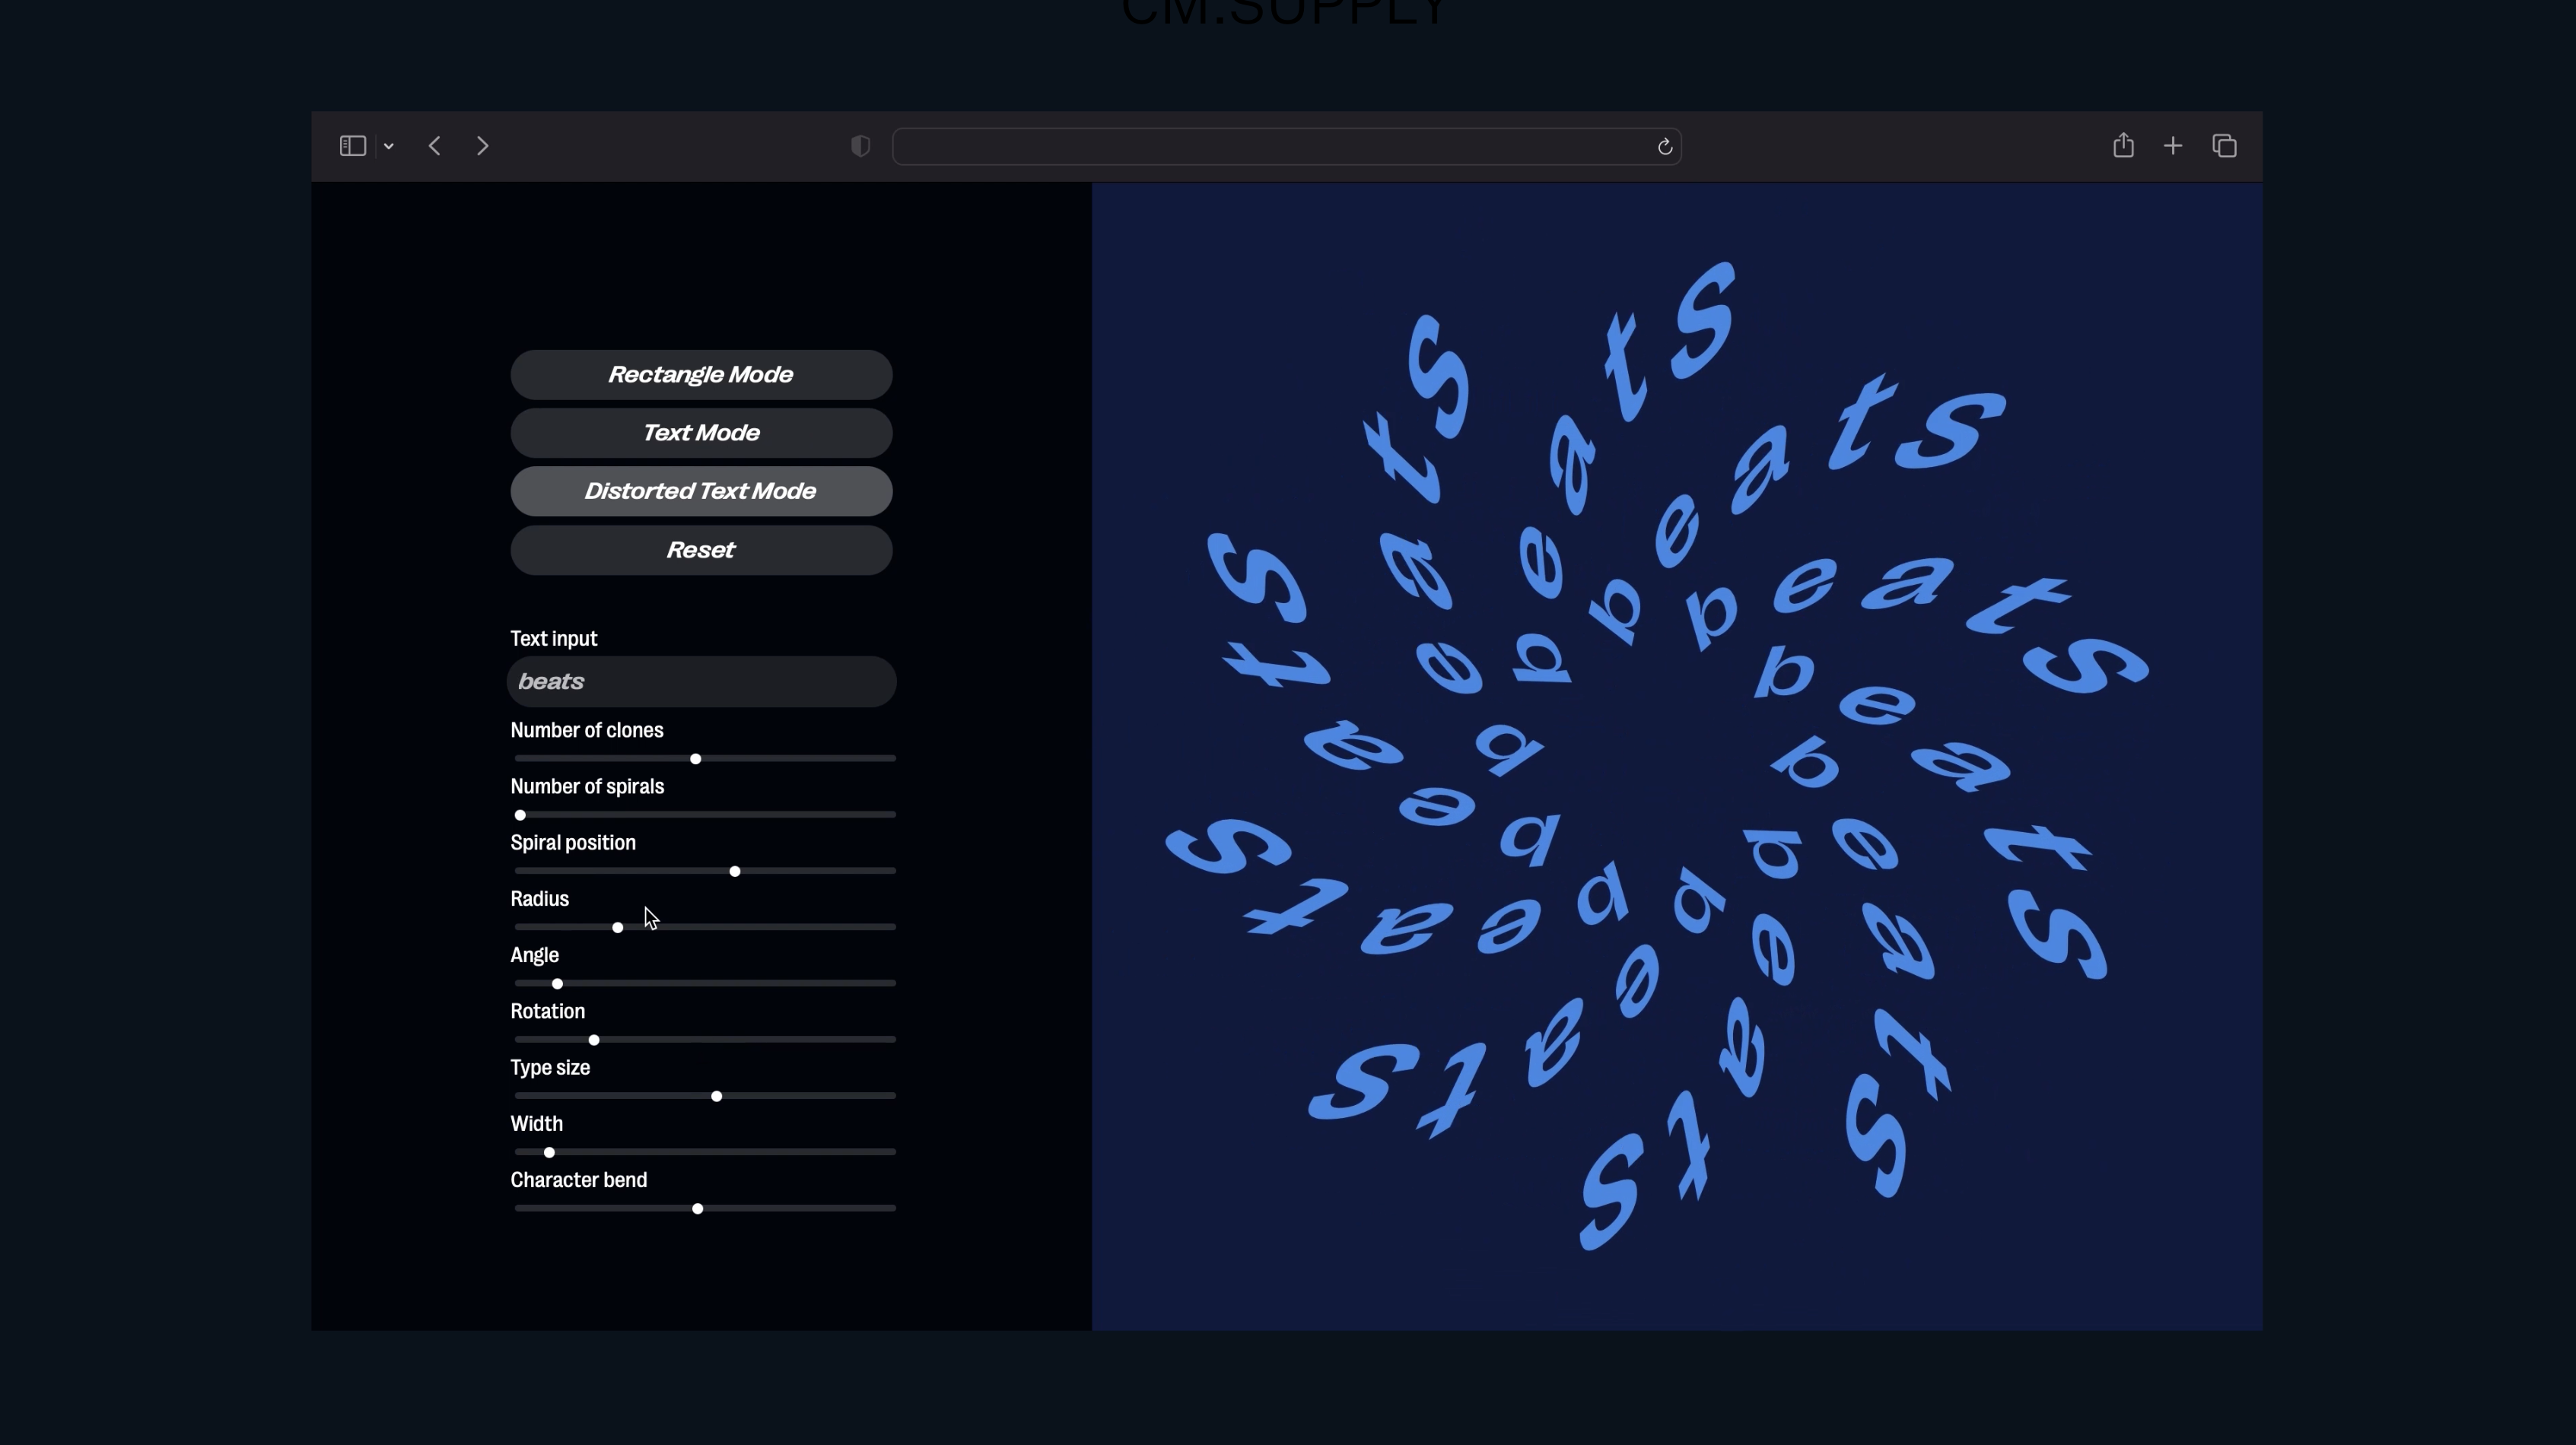
Task: Click the Spiral position slider handle
Action: coord(735,872)
